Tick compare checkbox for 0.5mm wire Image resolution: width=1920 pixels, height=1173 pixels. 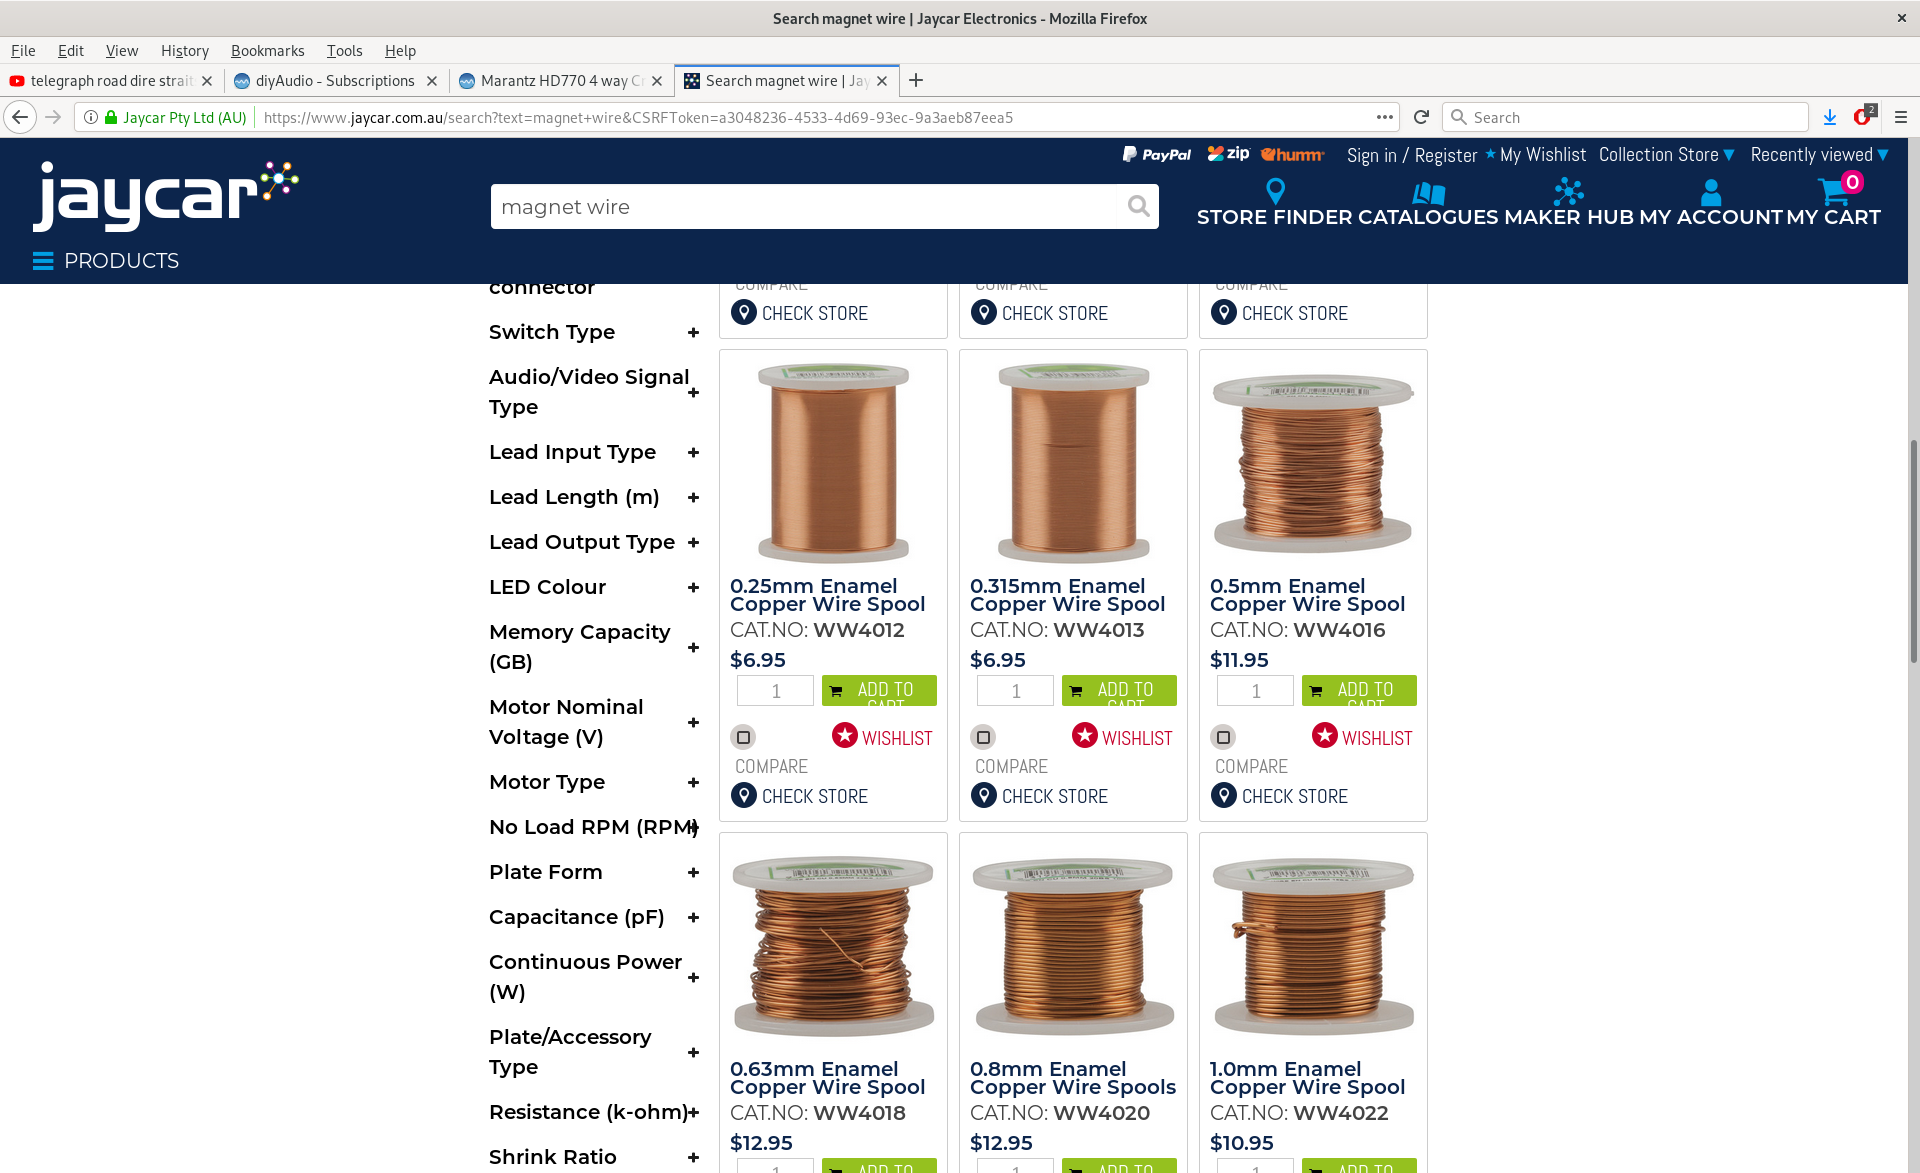1223,737
